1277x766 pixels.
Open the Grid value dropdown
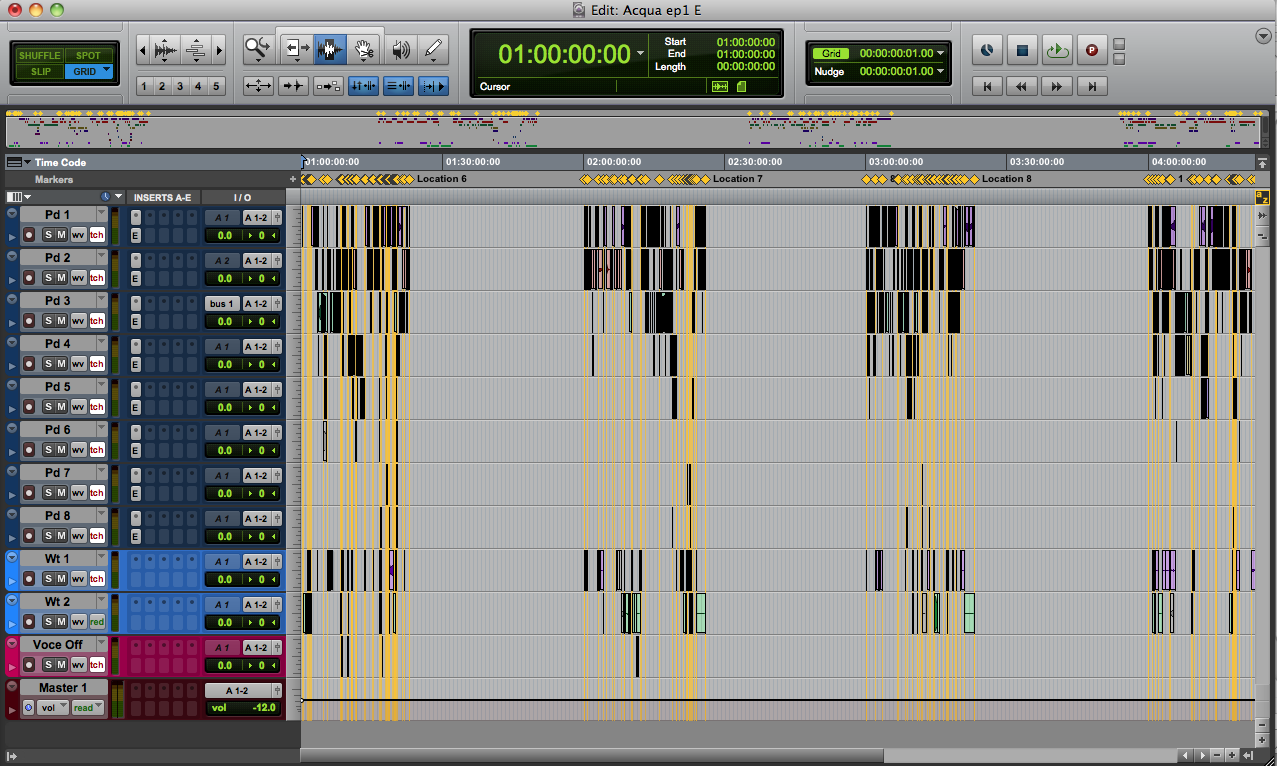[940, 53]
